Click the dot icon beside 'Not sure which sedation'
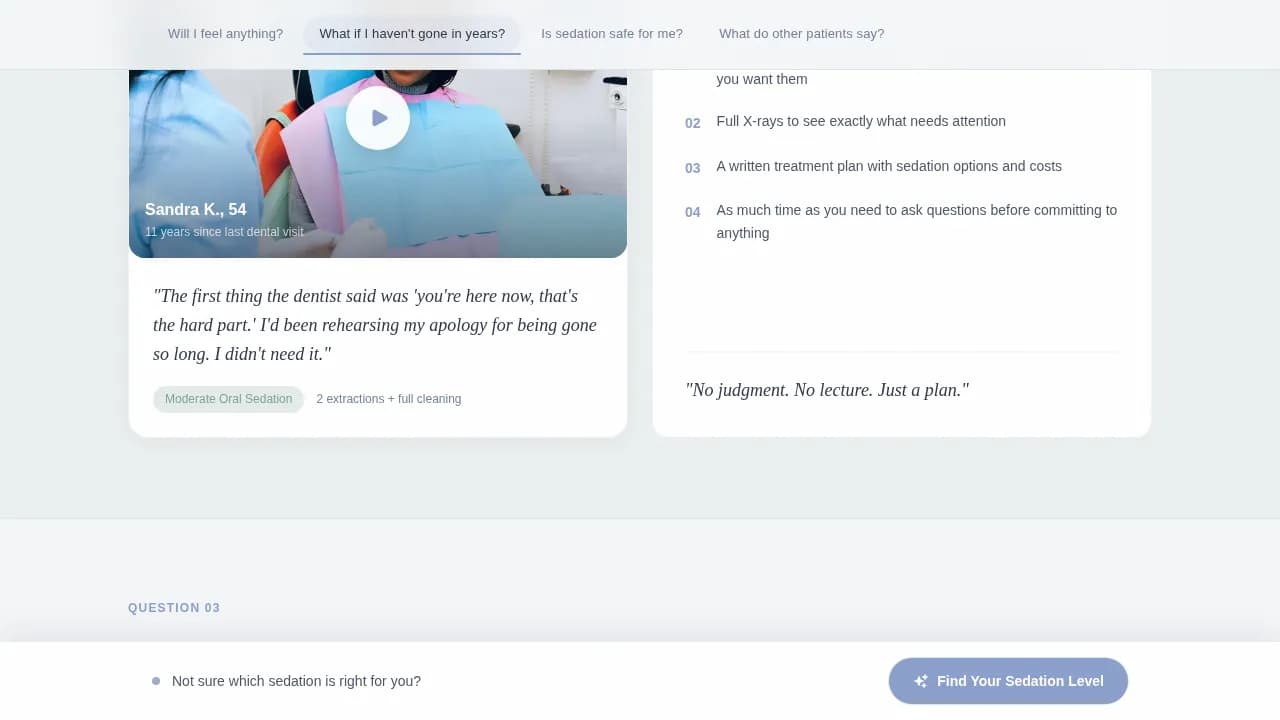This screenshot has width=1280, height=720. [156, 681]
